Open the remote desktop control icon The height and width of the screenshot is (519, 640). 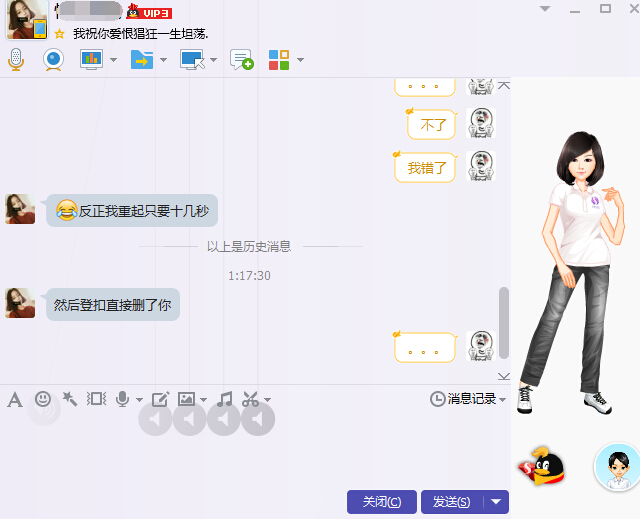tap(192, 60)
